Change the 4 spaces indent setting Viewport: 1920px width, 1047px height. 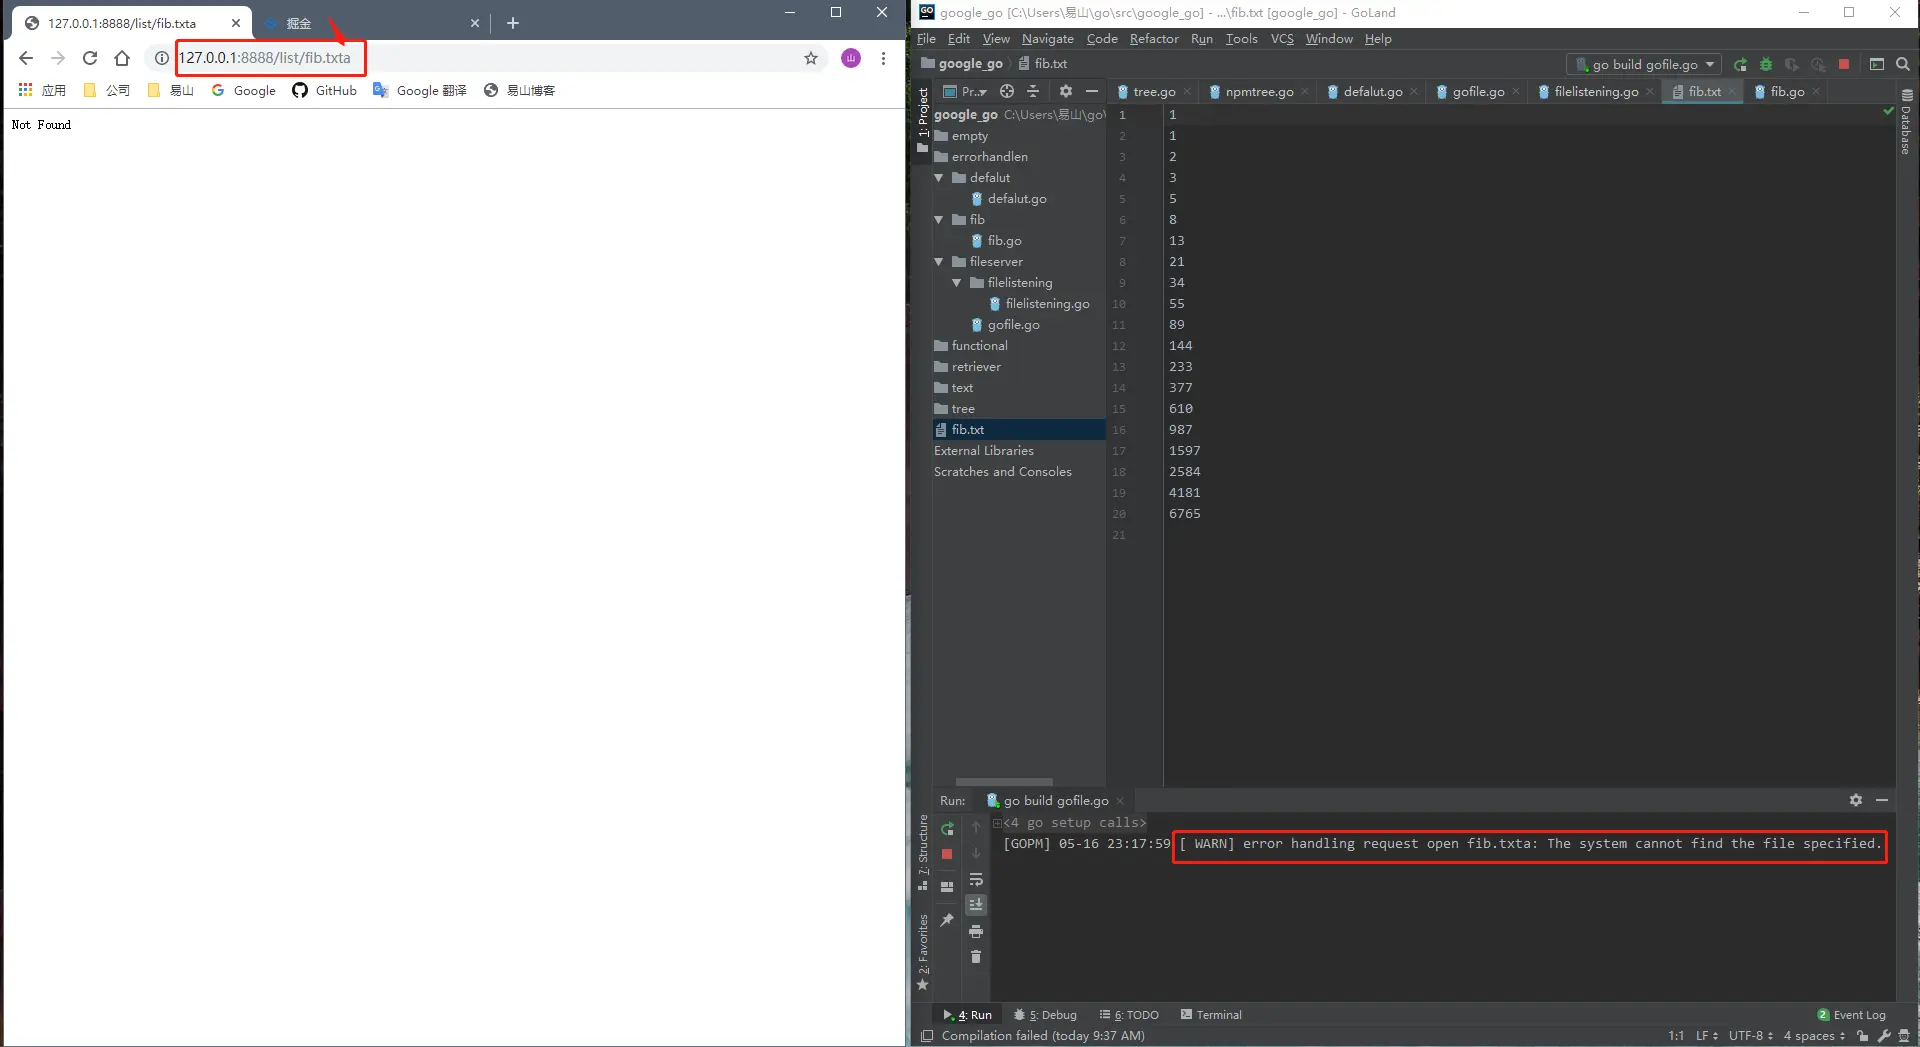point(1814,1036)
